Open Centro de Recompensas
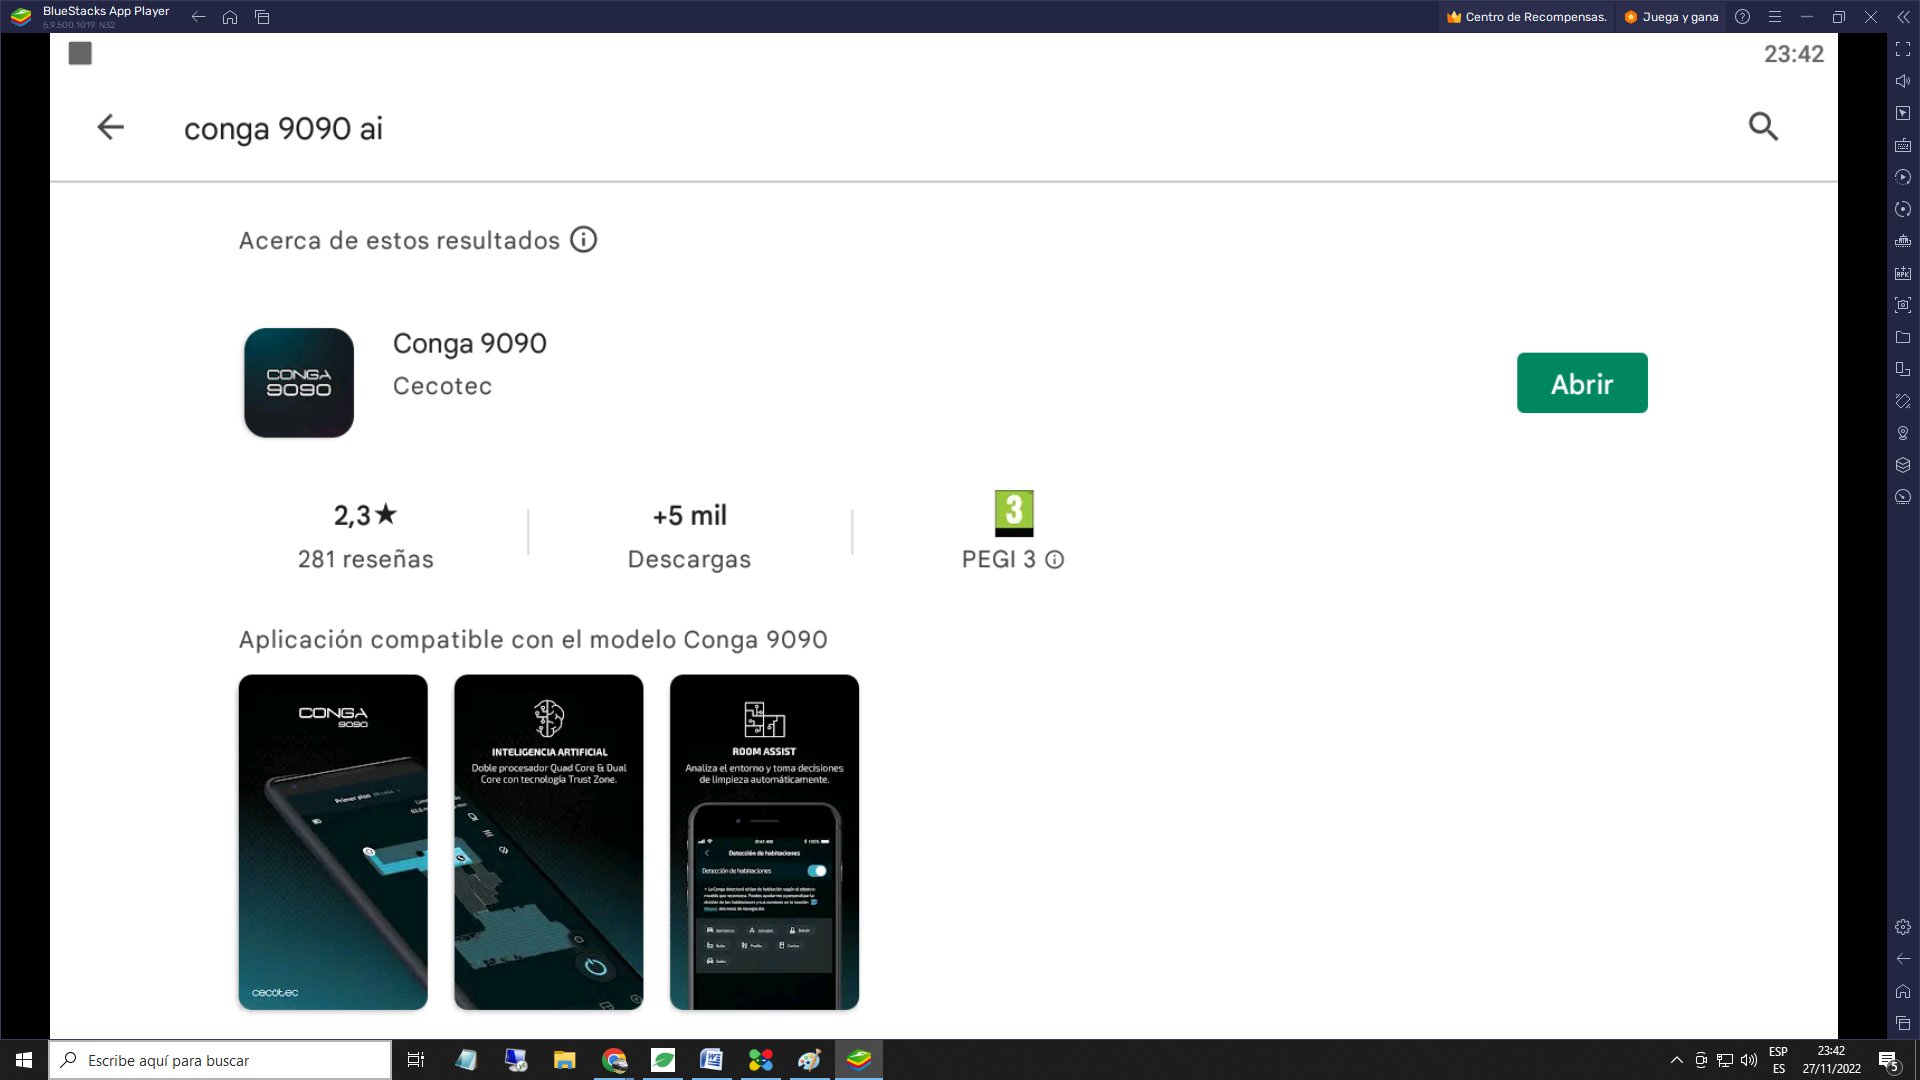 tap(1526, 17)
